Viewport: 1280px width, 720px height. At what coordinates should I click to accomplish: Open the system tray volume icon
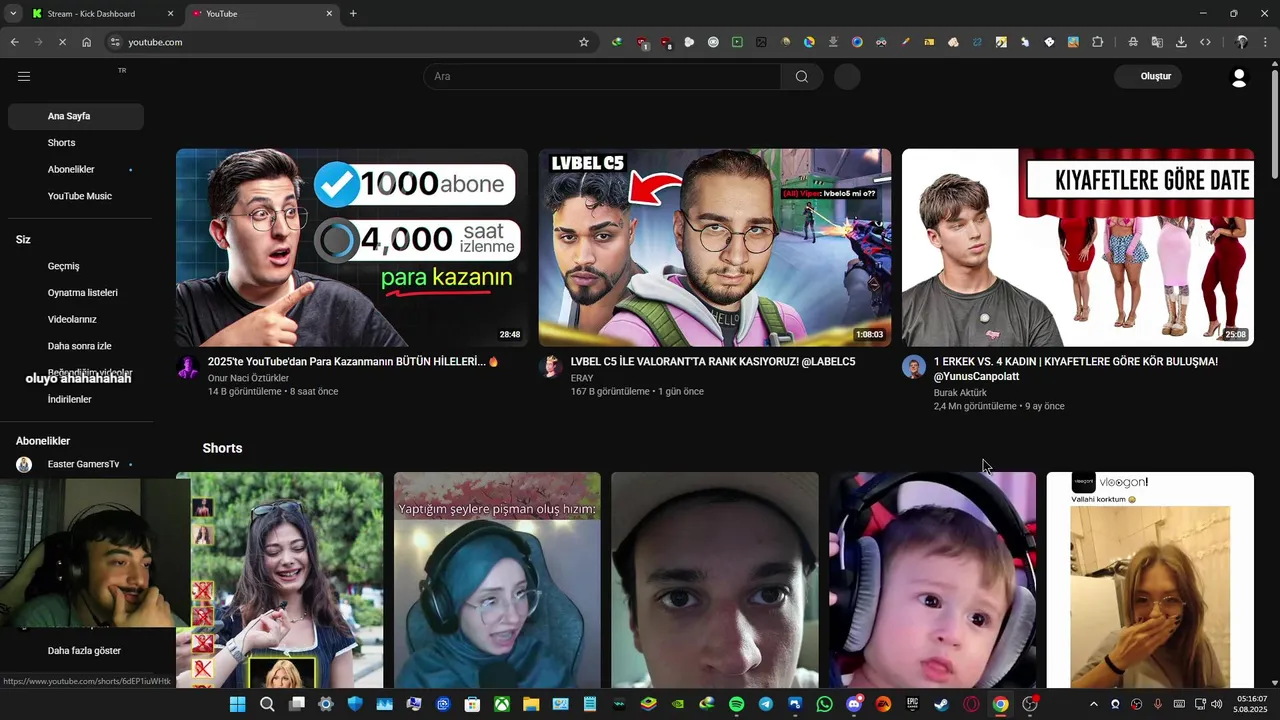pos(1216,704)
